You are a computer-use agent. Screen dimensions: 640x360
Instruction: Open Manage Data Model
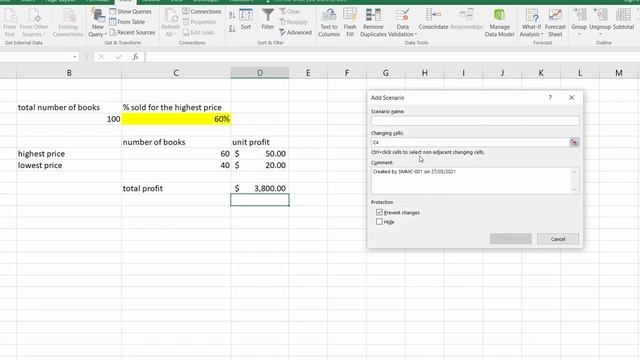499,23
